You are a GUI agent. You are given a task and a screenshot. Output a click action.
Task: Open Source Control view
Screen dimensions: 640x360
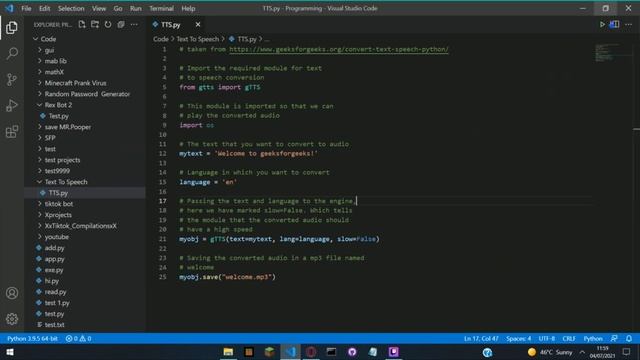pyautogui.click(x=12, y=79)
